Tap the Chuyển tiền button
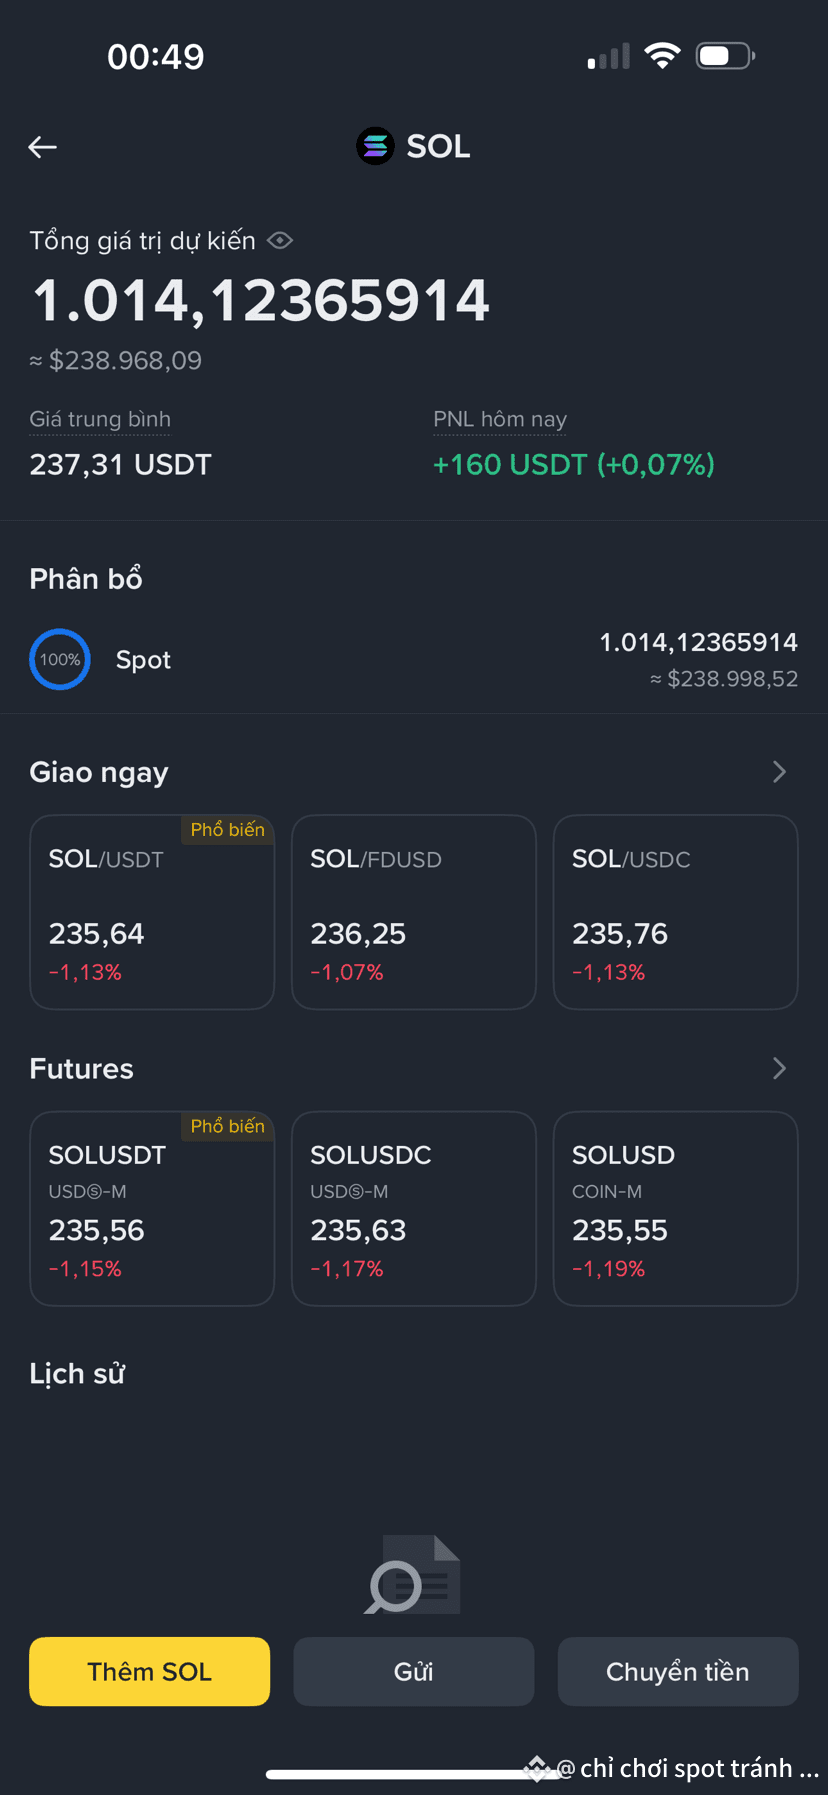The width and height of the screenshot is (828, 1795). 678,1671
